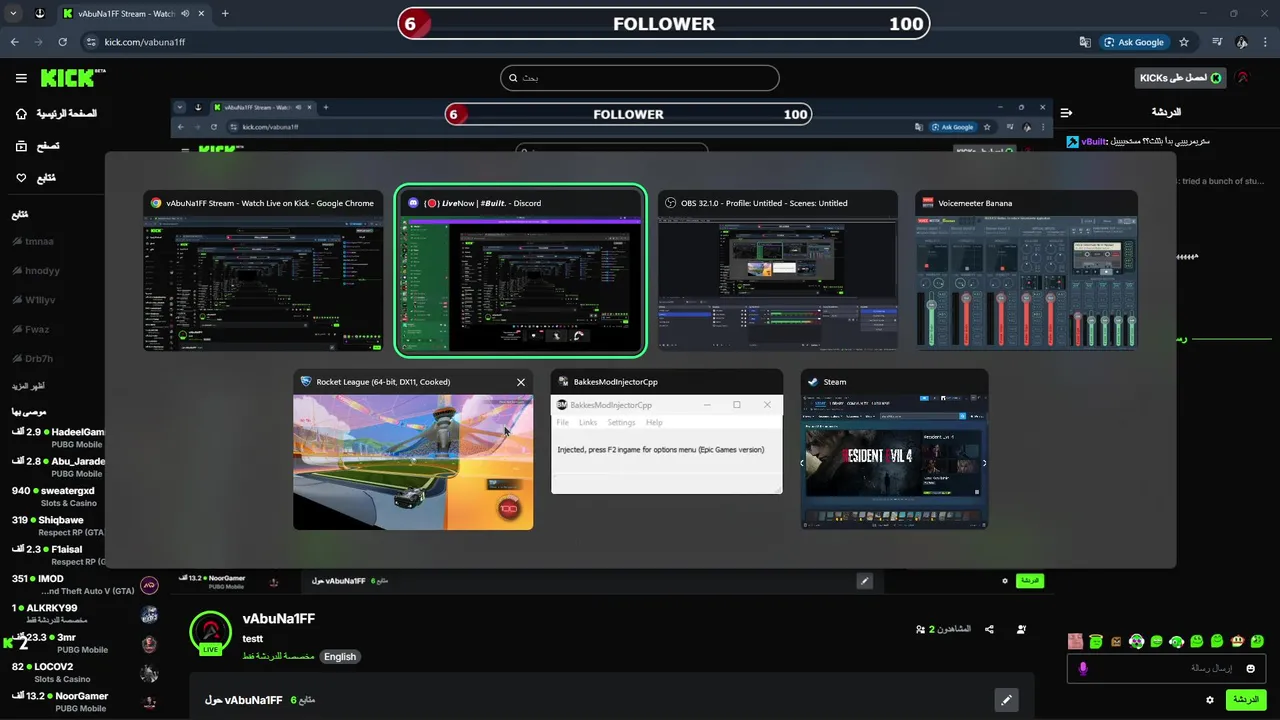Click the kick.com/vabuna1ff address bar
This screenshot has height=720, width=1280.
point(145,42)
